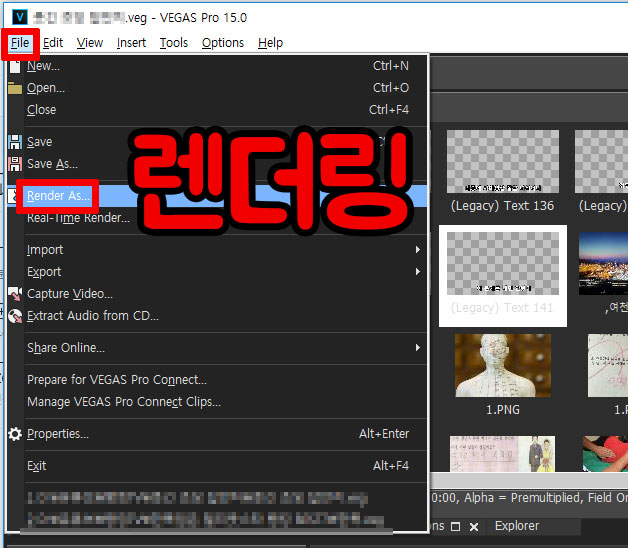Choose Prepare for VEGAS Pro Connect...
The height and width of the screenshot is (548, 628).
click(217, 380)
